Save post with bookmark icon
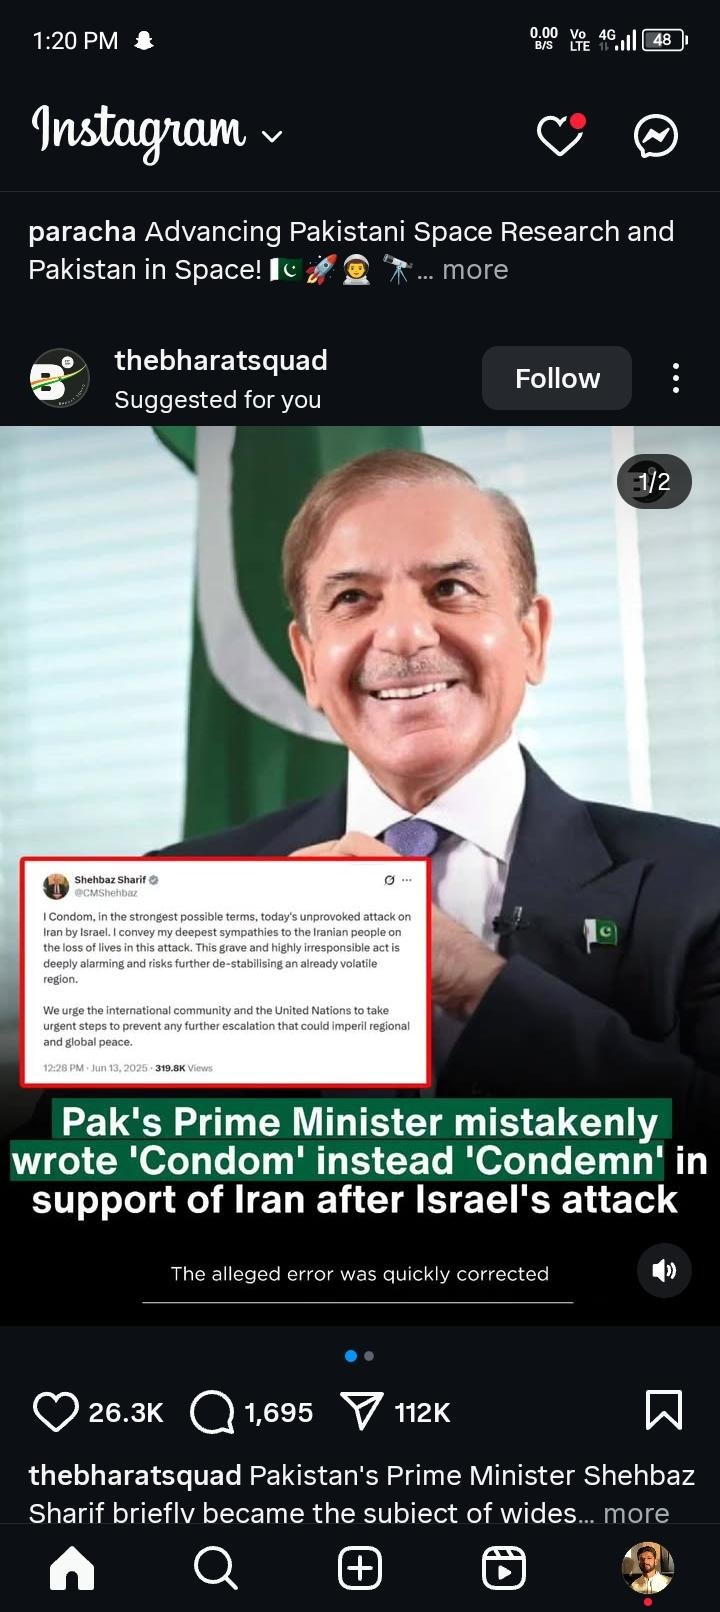 click(664, 1410)
